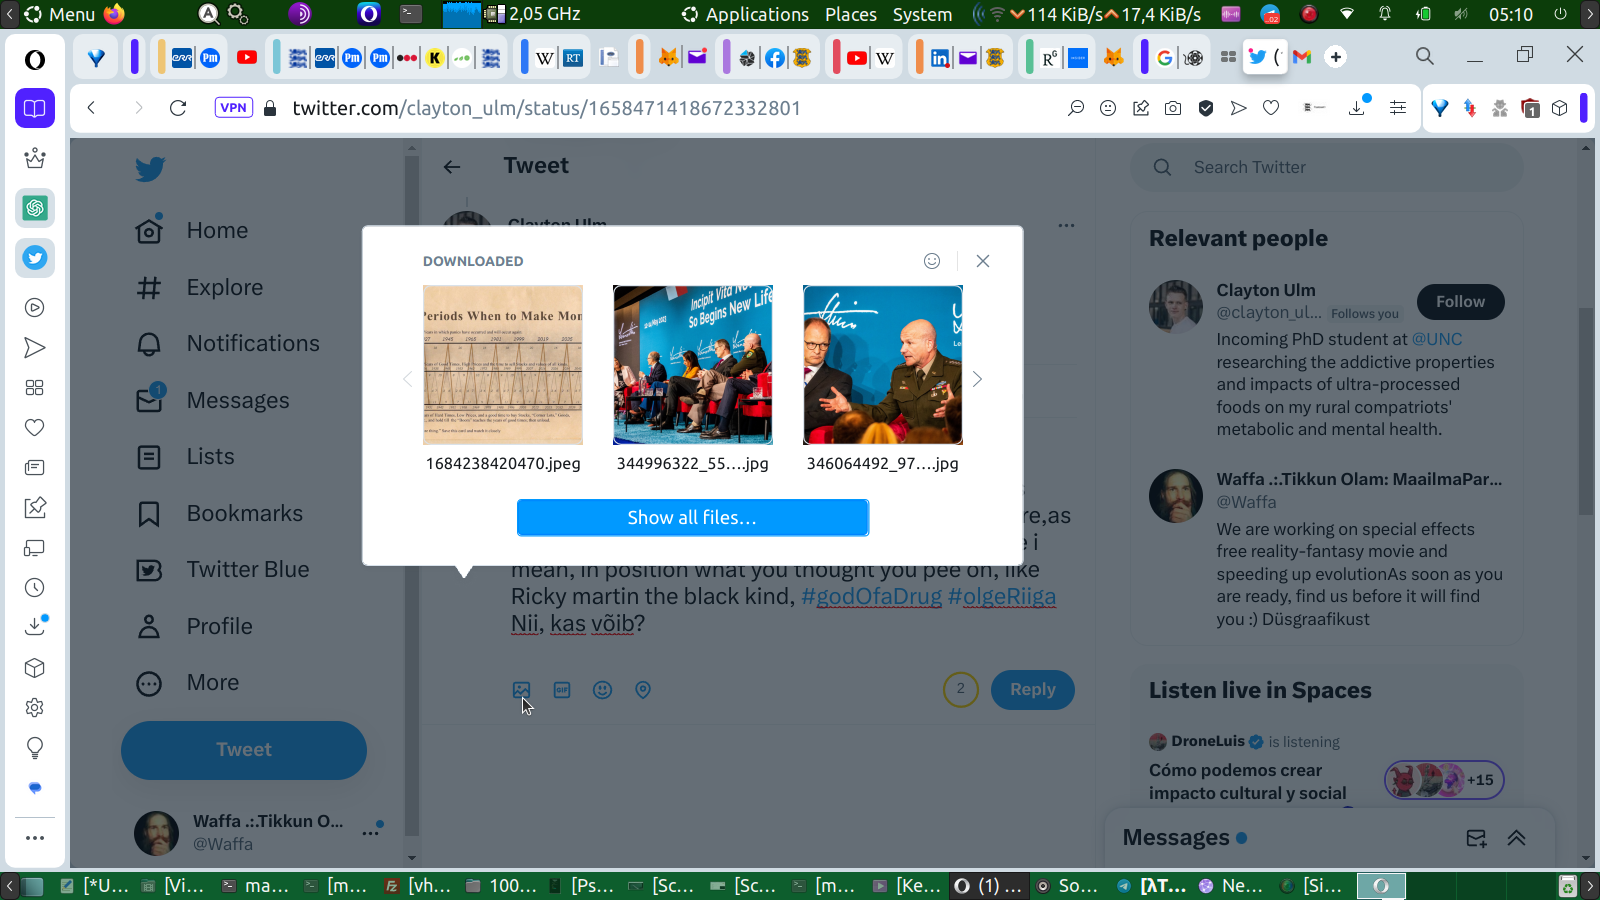Show previous downloaded files with left chevron
Screen dimensions: 1600x900
(407, 379)
